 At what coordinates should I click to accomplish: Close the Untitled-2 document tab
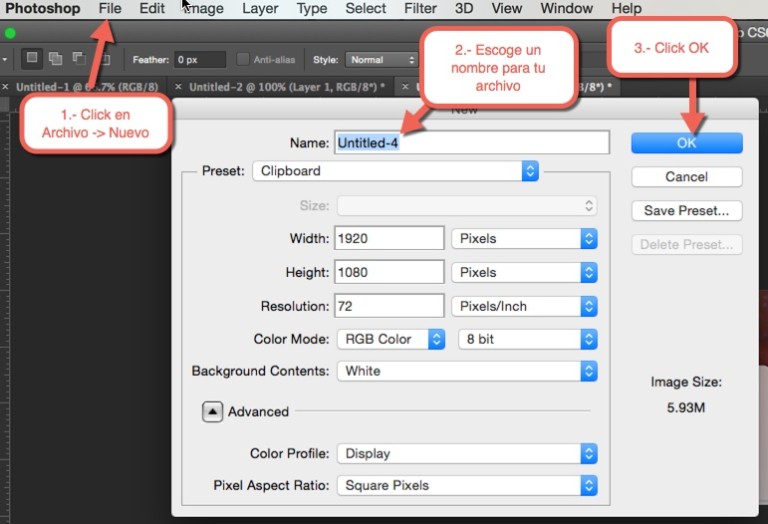179,87
